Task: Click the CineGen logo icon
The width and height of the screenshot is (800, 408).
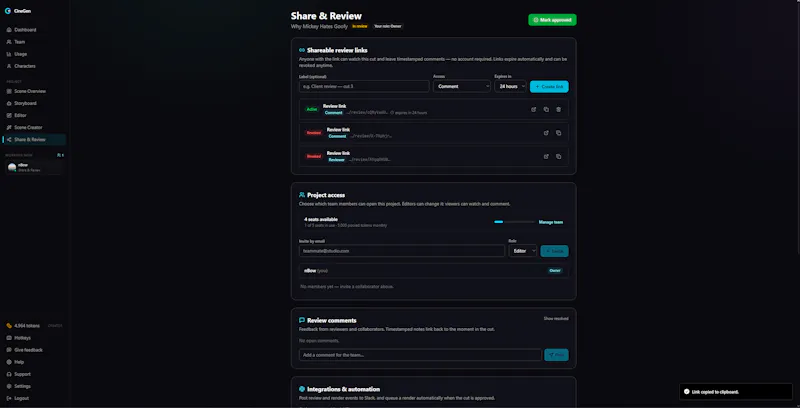Action: click(8, 11)
